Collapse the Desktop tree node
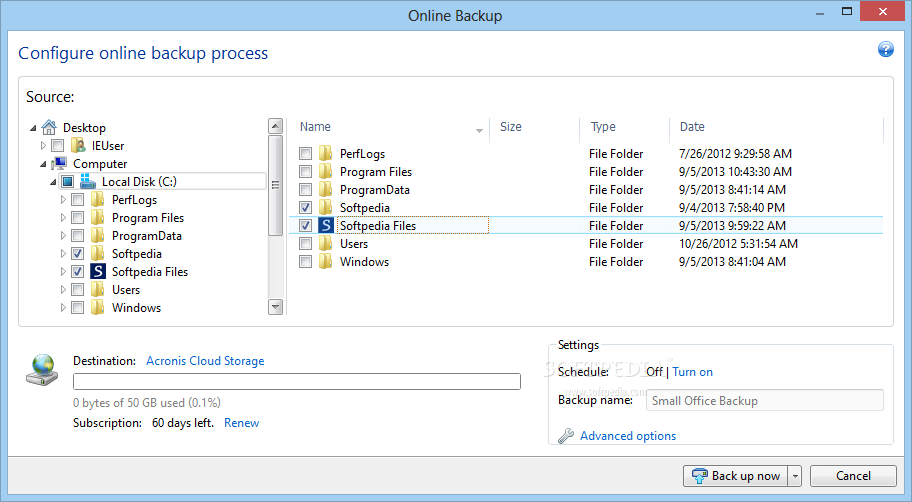This screenshot has width=912, height=502. [33, 128]
